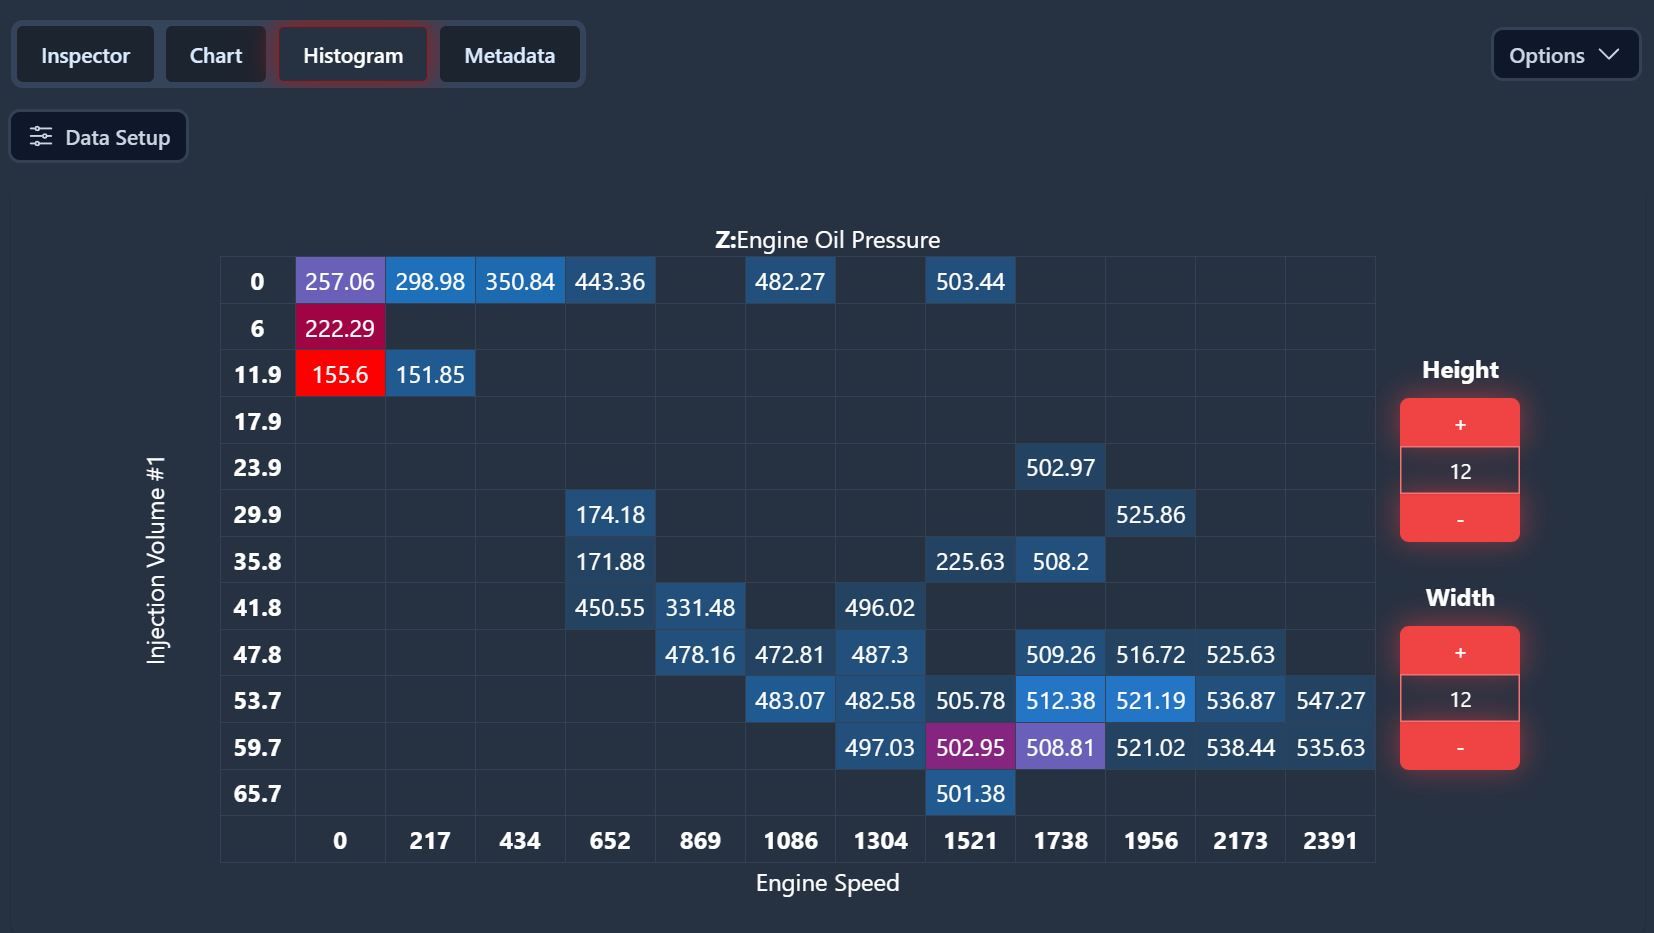Select the cell with 516.72
The width and height of the screenshot is (1654, 933).
(x=1150, y=654)
